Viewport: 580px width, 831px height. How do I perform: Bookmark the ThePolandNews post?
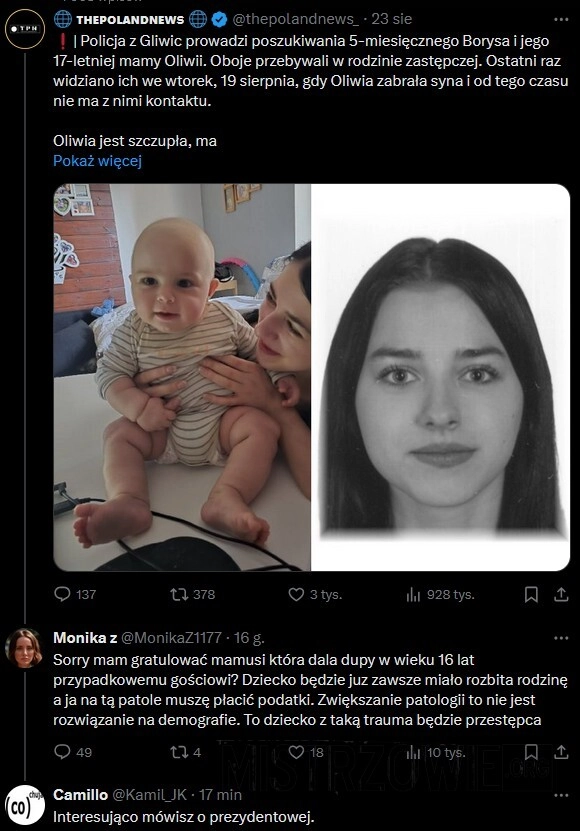531,594
